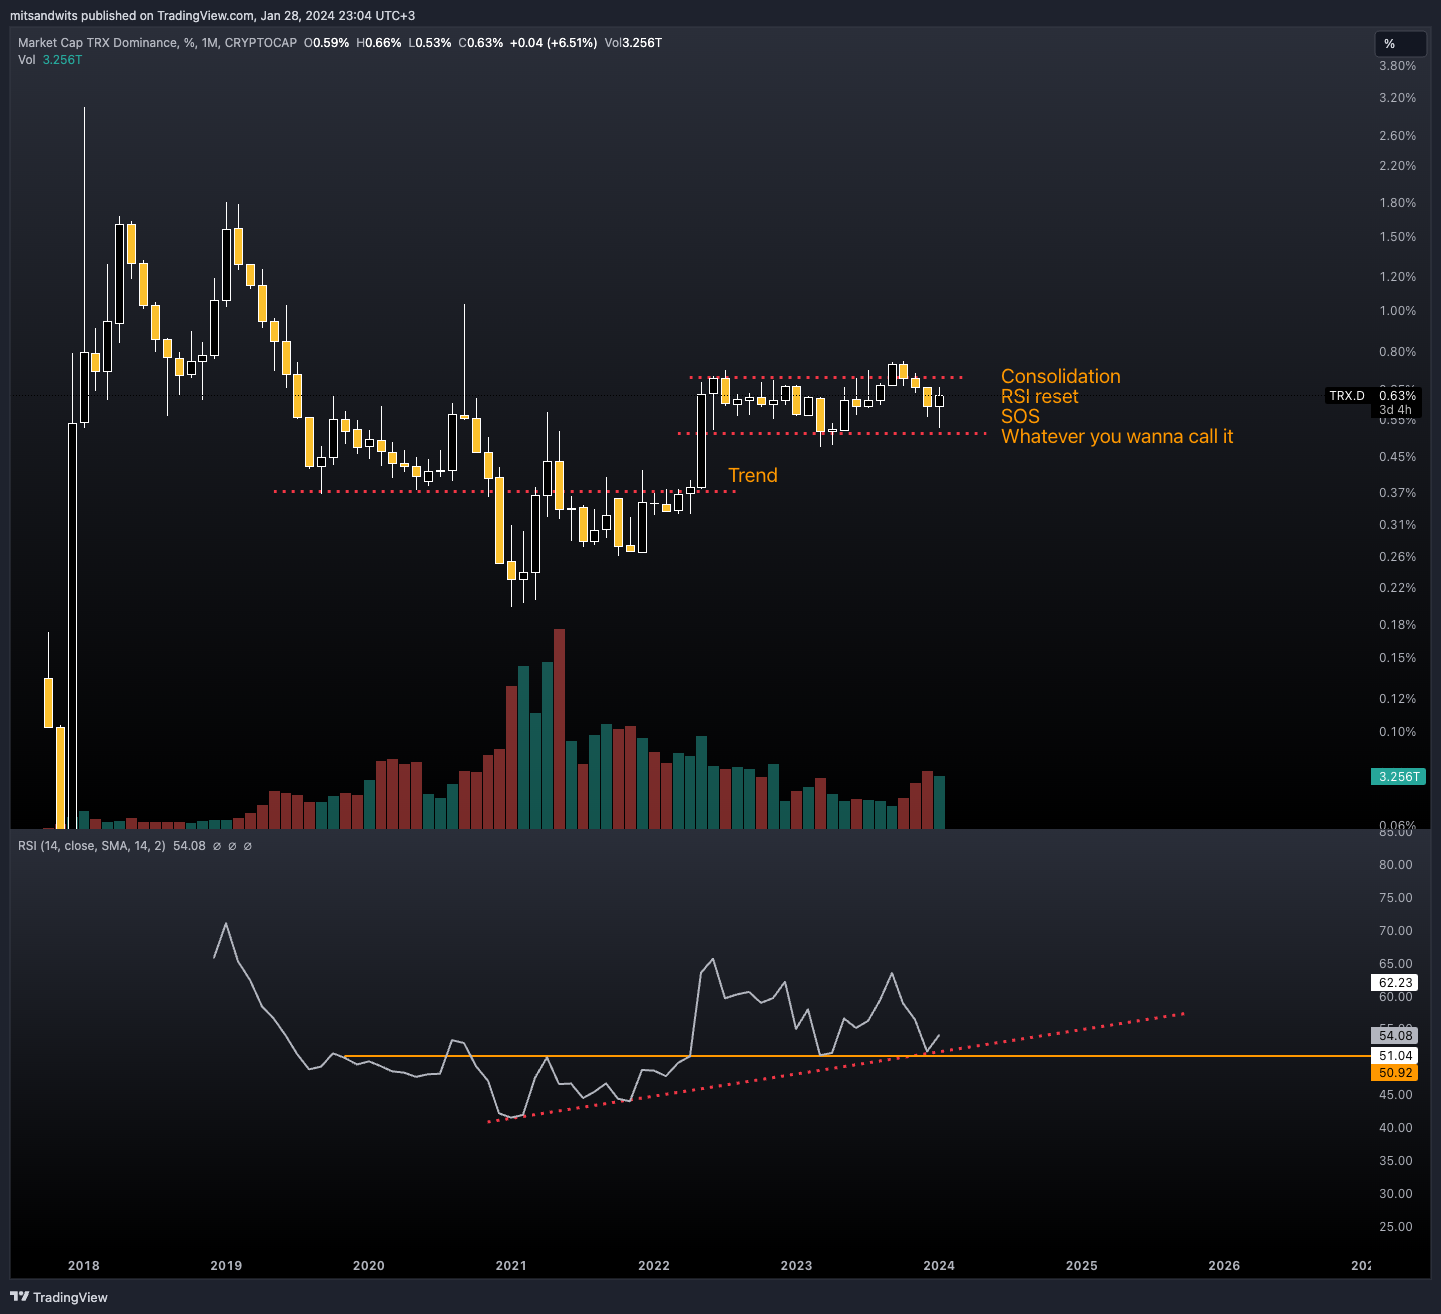Click the 62.23 RSI value tag
Image resolution: width=1441 pixels, height=1314 pixels.
coord(1396,983)
